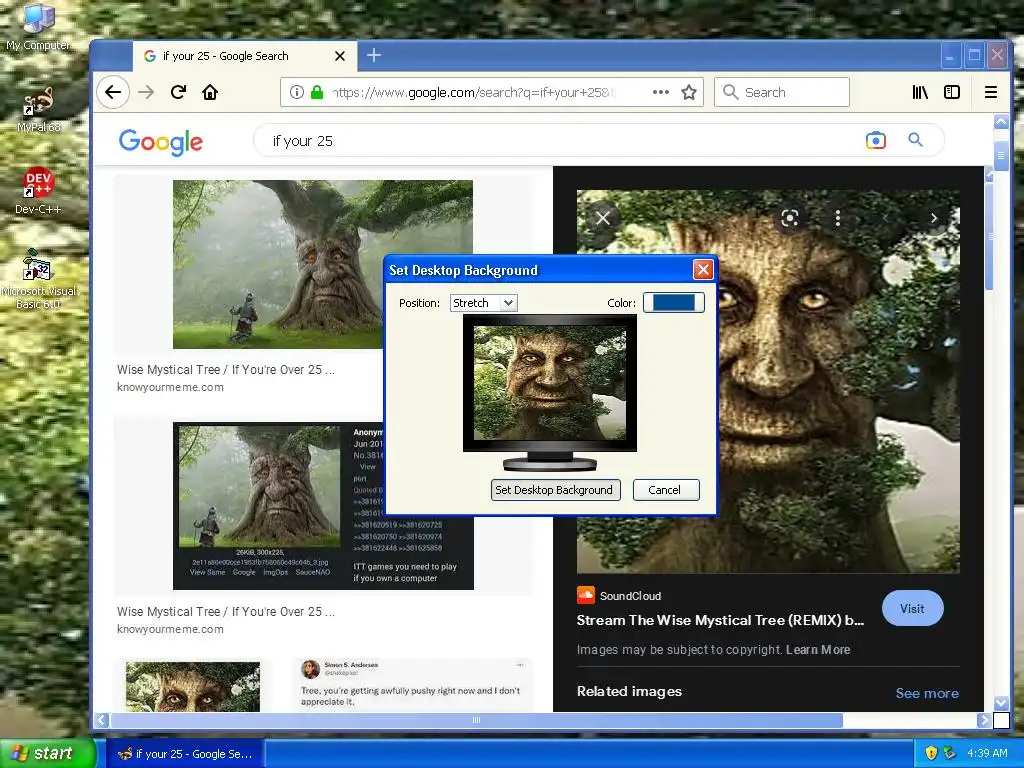The image size is (1024, 768).
Task: Open the Learn More copyright link
Action: click(x=818, y=650)
